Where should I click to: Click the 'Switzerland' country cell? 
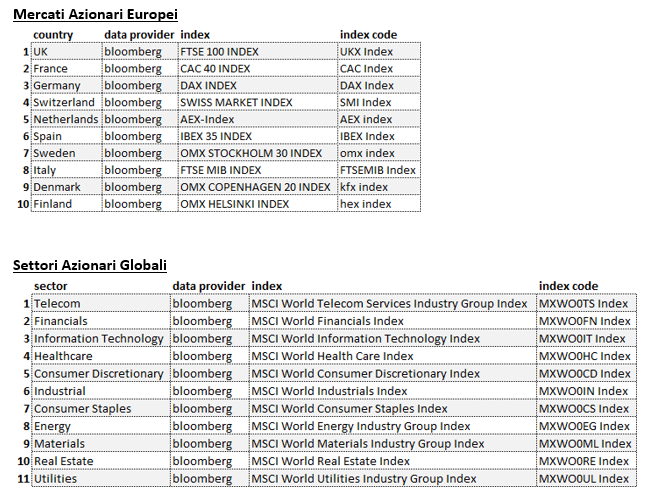click(66, 102)
